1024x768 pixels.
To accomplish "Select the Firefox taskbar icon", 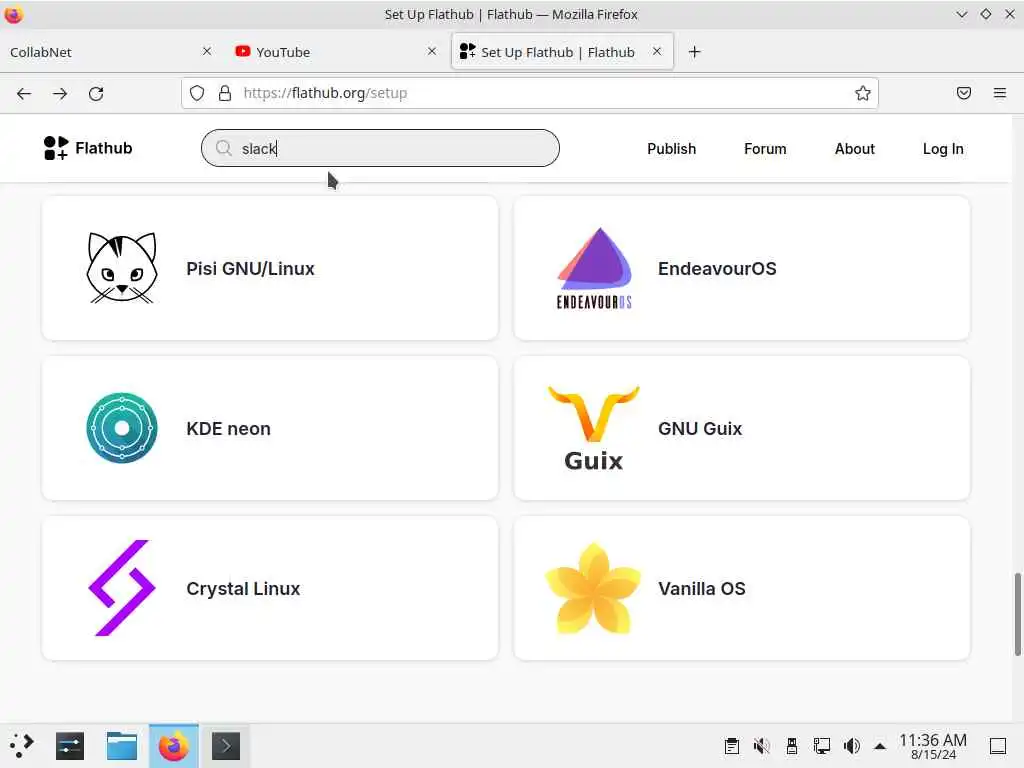I will [x=174, y=746].
